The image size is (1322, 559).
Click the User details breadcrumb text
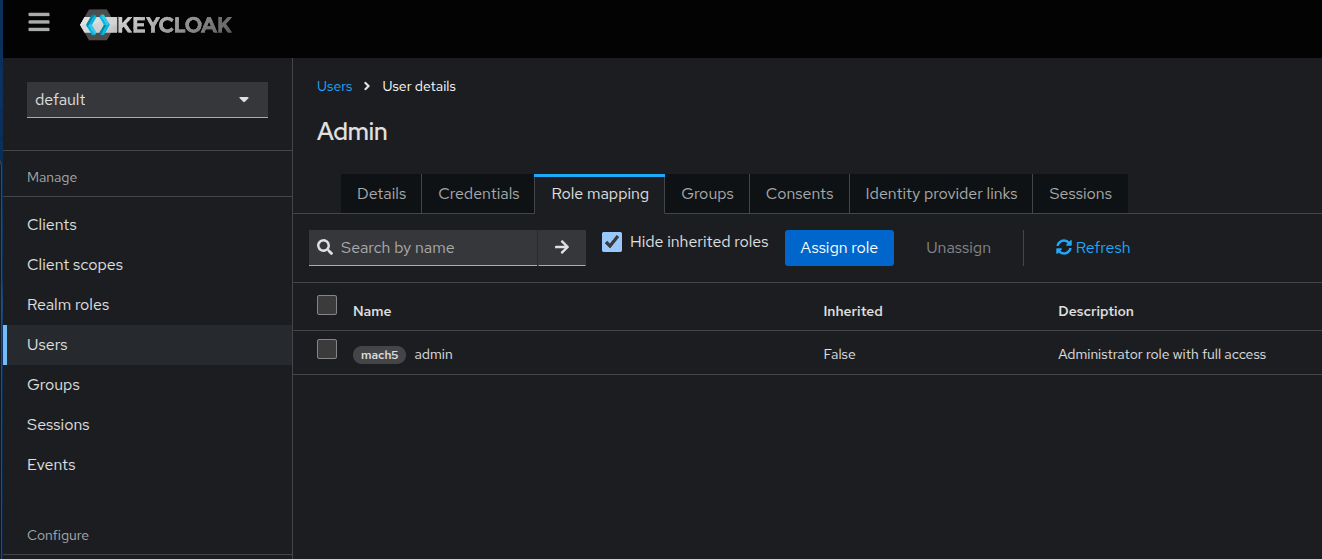[x=419, y=86]
